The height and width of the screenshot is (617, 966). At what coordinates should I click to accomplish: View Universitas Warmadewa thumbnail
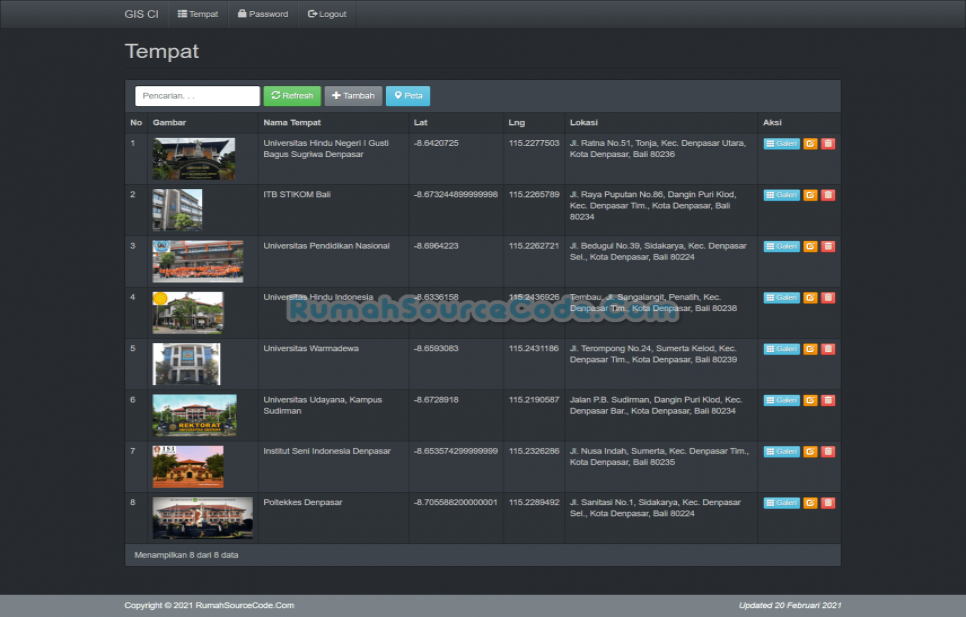pos(186,364)
